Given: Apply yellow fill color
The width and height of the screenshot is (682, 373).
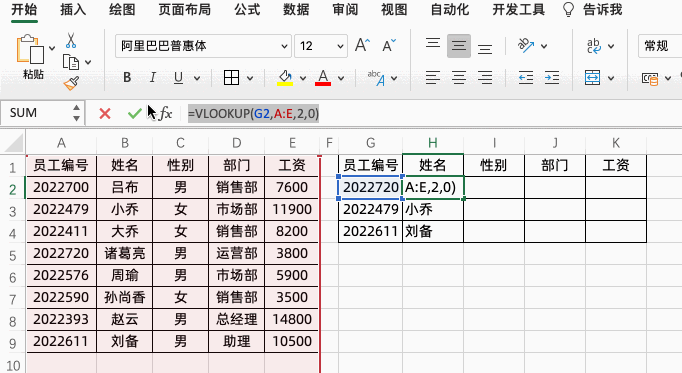Looking at the screenshot, I should tap(285, 78).
